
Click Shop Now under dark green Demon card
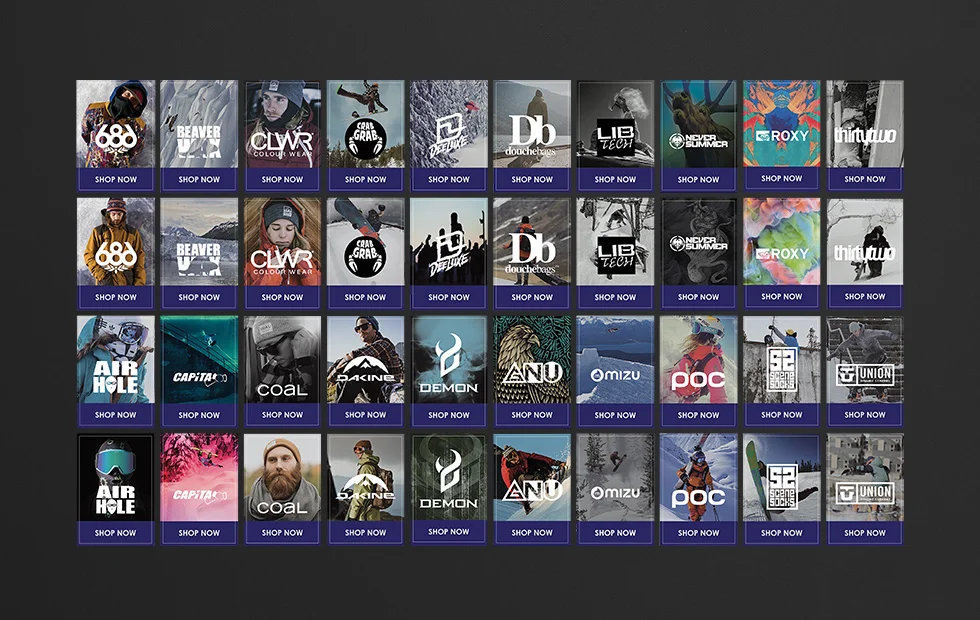pyautogui.click(x=449, y=532)
